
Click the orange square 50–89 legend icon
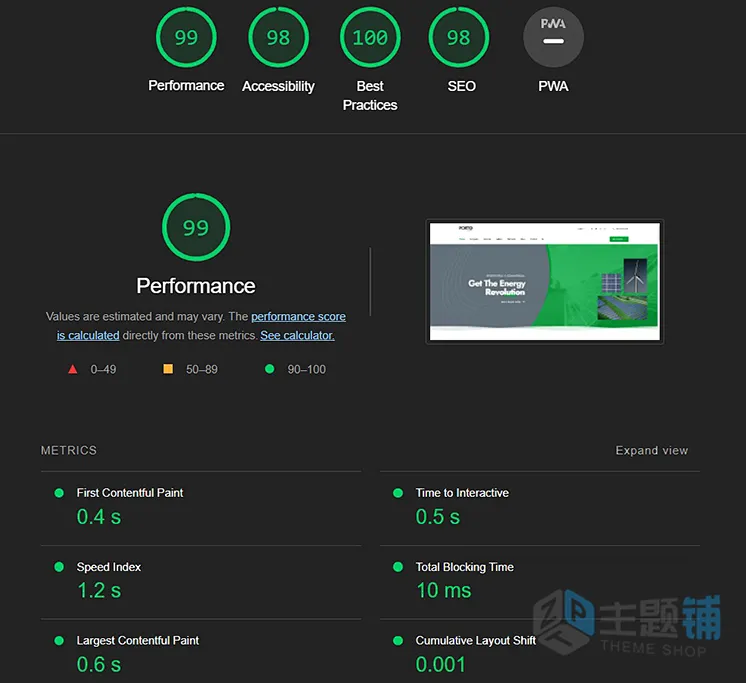[x=168, y=369]
